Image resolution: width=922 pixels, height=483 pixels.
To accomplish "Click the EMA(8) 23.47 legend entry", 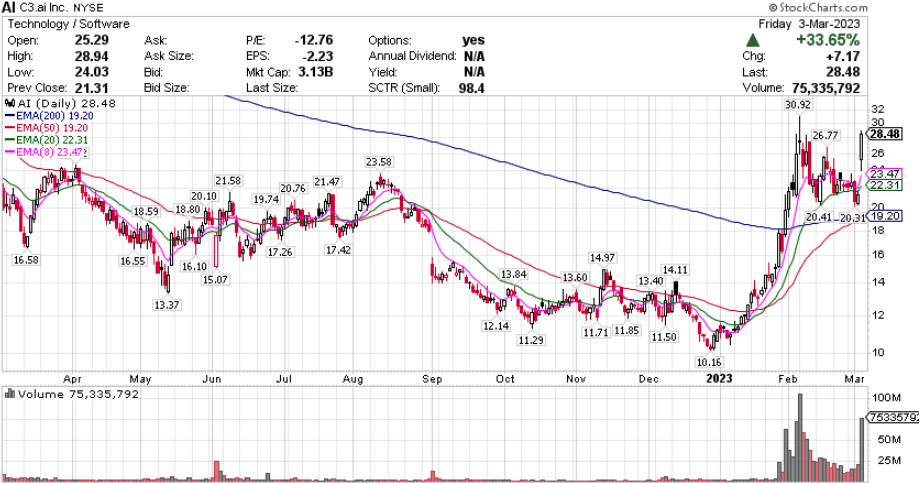I will 46,152.
